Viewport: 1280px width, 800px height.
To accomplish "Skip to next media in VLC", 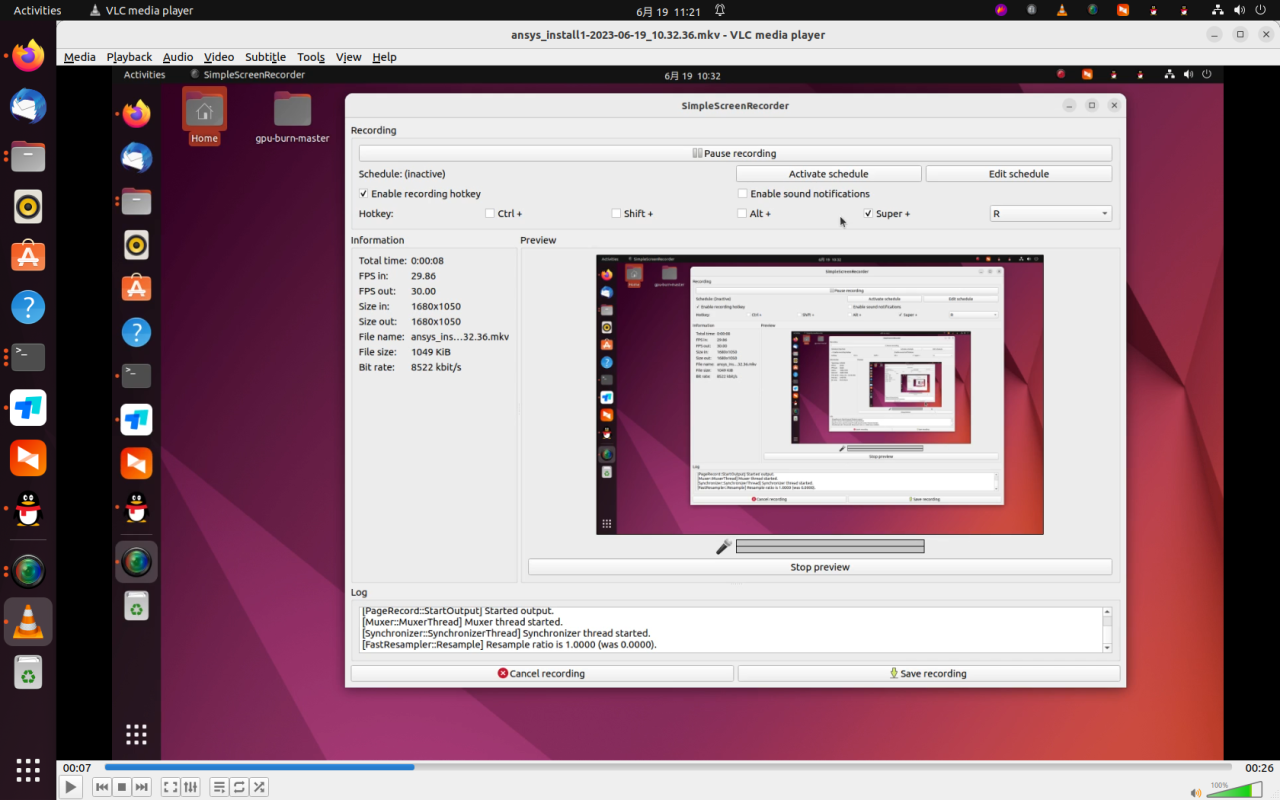I will (x=142, y=787).
